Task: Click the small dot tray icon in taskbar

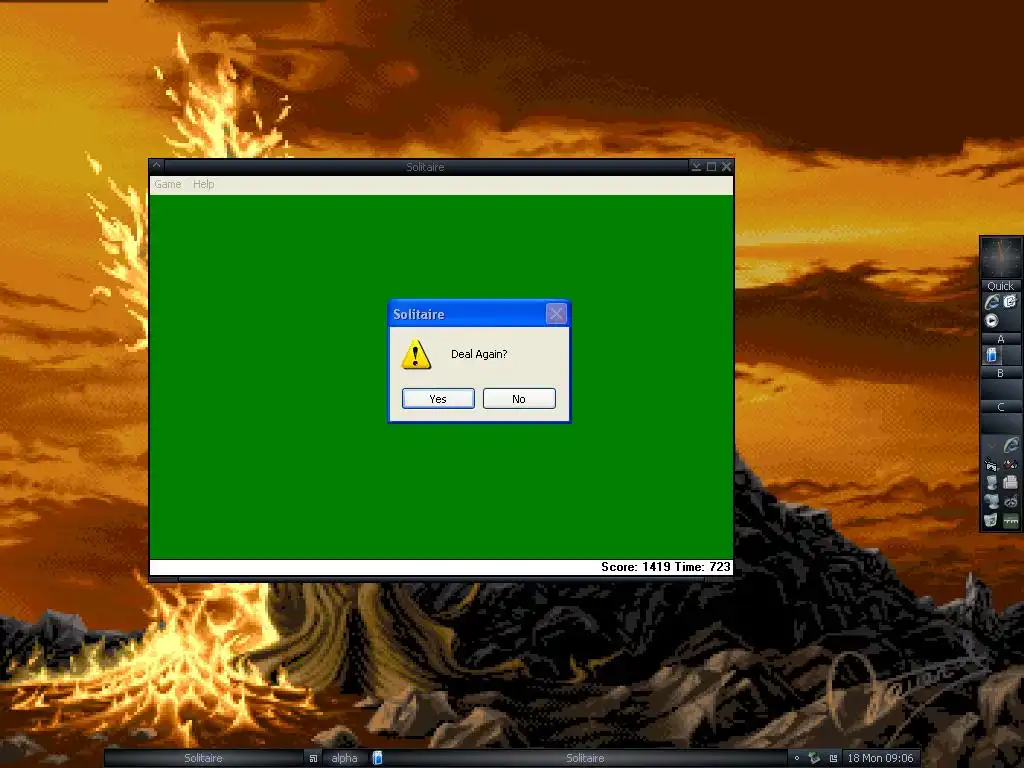Action: 797,758
